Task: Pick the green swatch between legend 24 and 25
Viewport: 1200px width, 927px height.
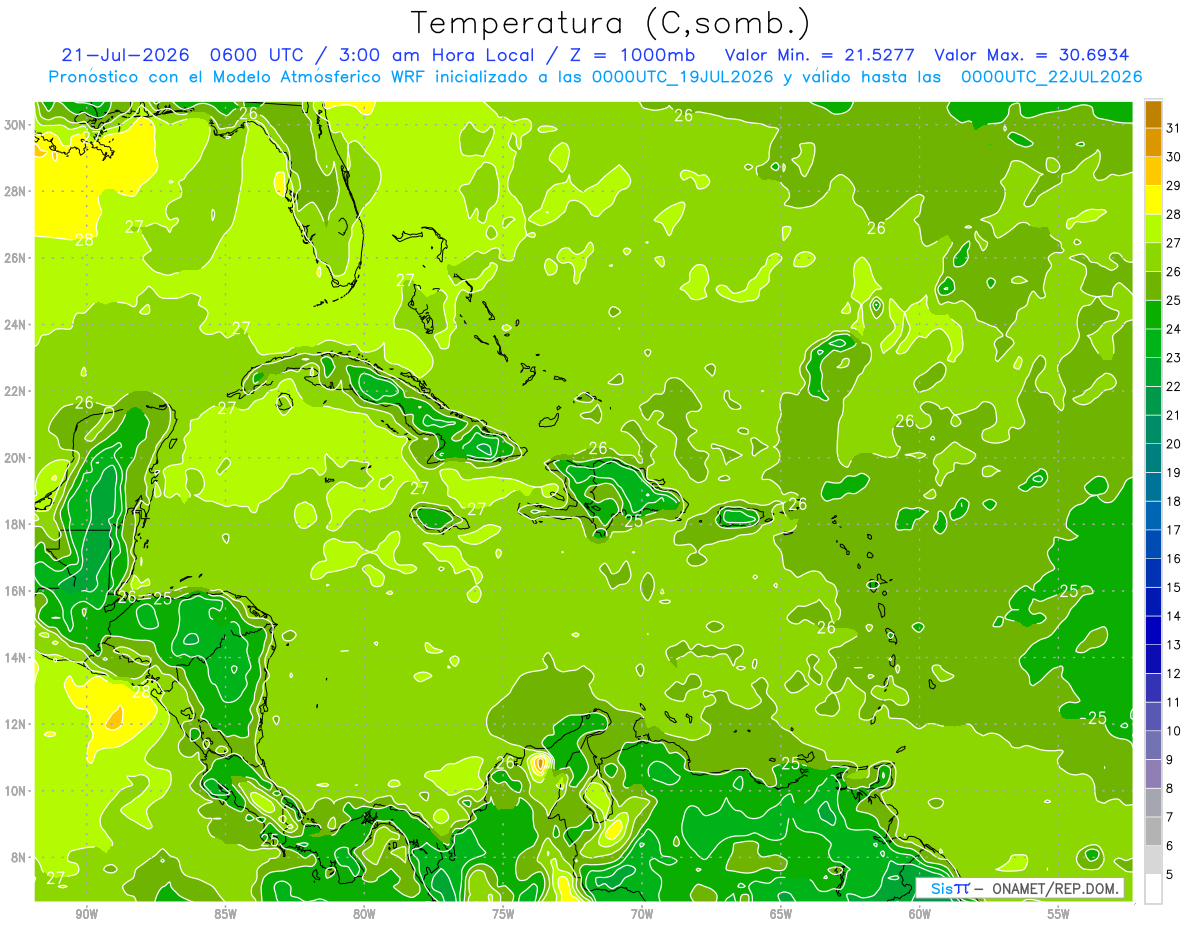Action: pyautogui.click(x=1153, y=315)
